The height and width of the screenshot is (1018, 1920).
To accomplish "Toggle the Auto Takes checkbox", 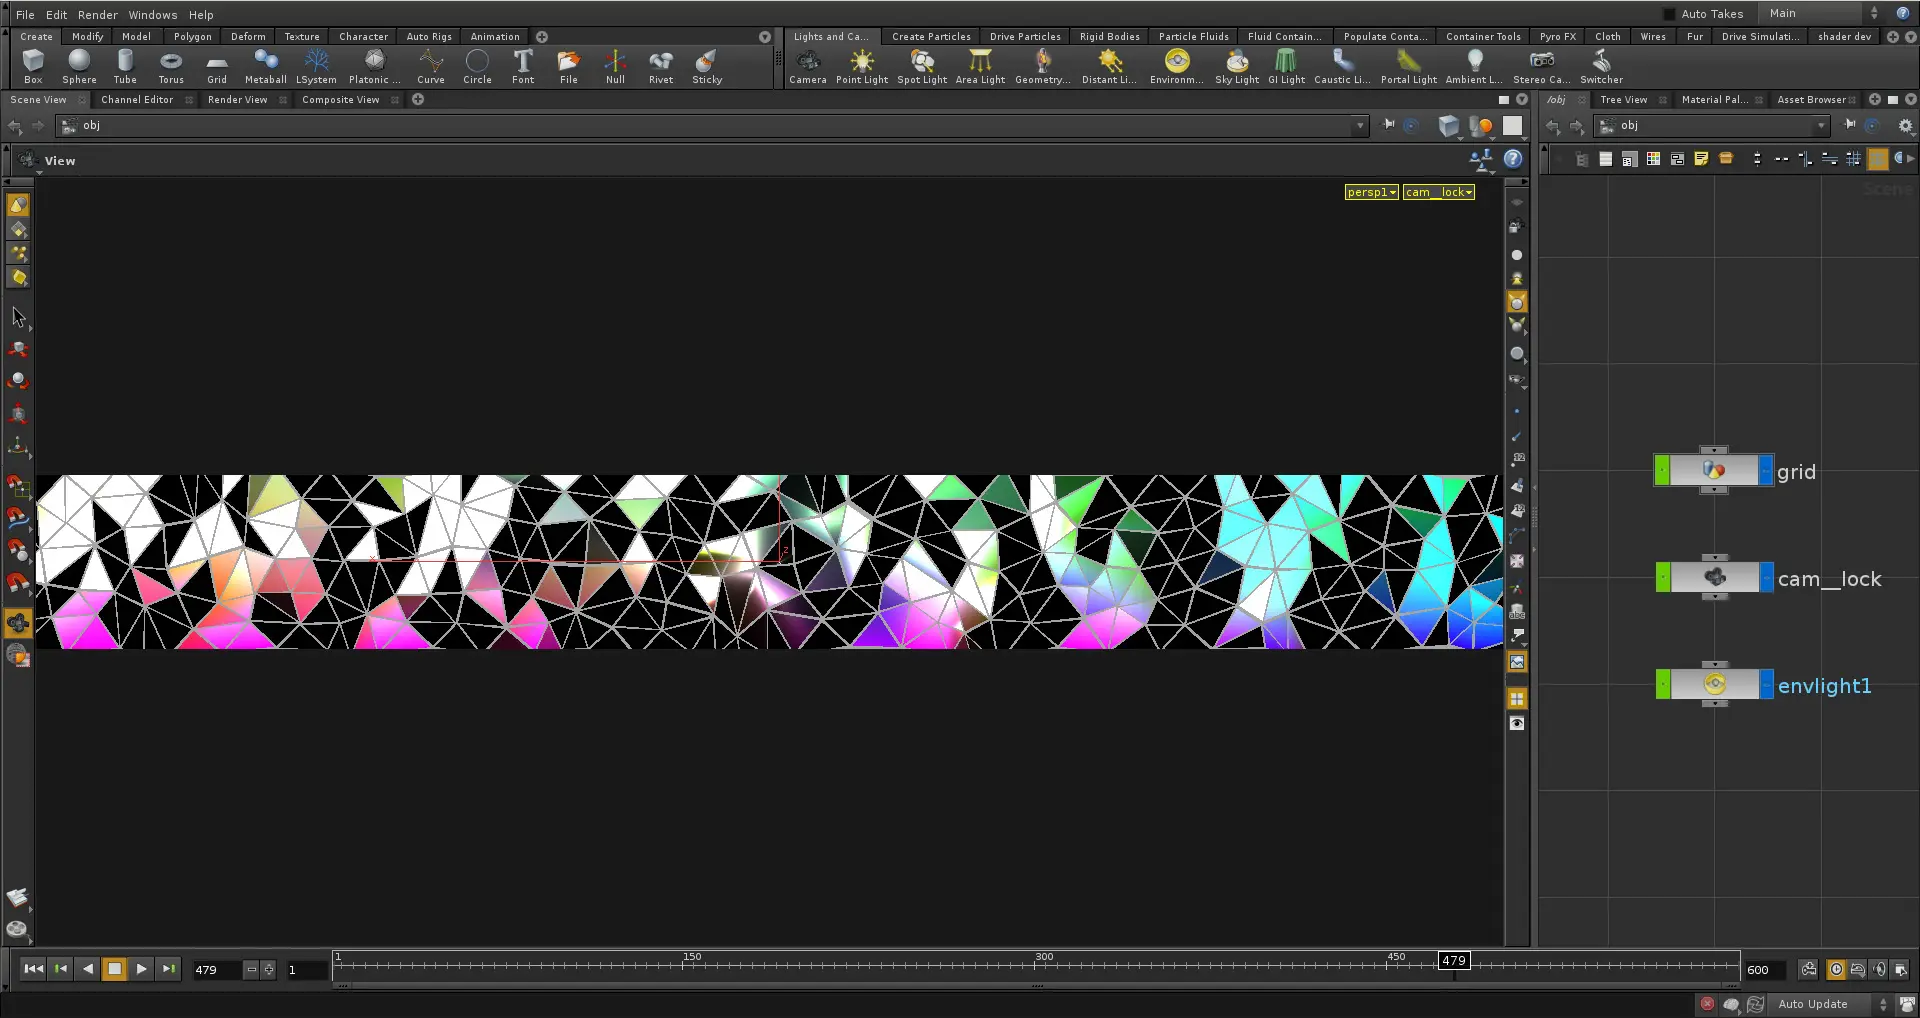I will tap(1669, 14).
